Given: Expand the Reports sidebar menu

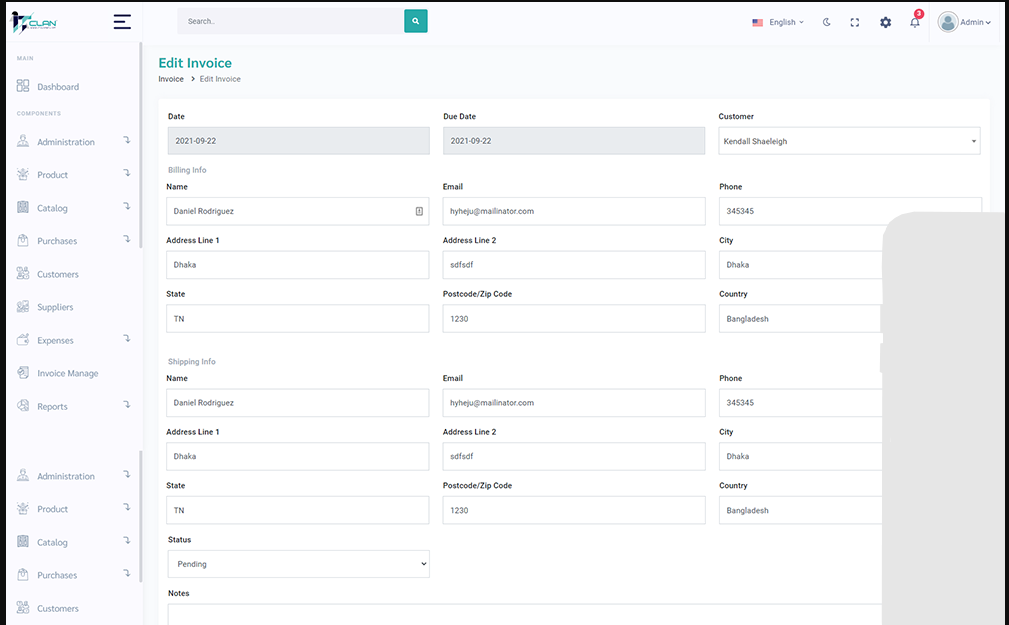Looking at the screenshot, I should [x=52, y=407].
